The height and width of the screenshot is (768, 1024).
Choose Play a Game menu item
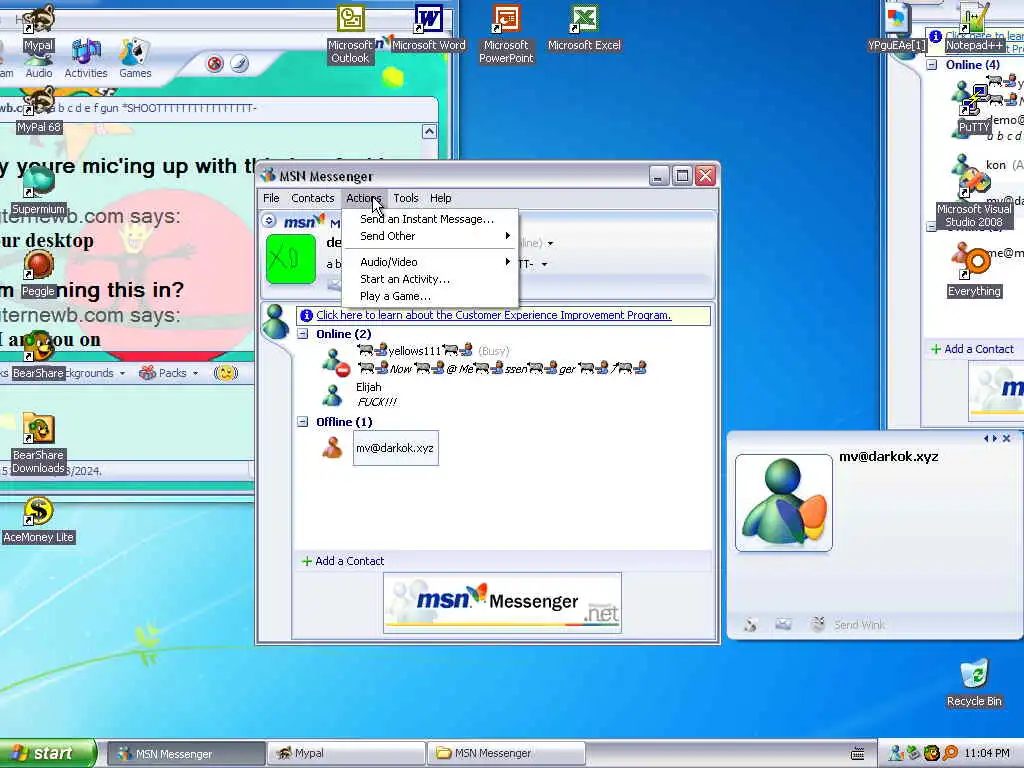click(430, 296)
